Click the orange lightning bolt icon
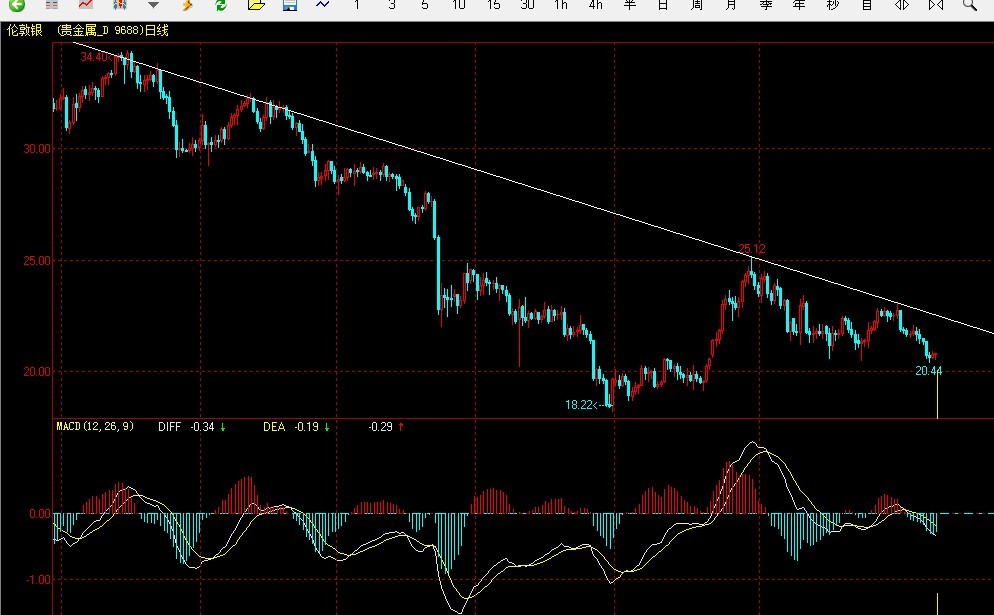This screenshot has width=994, height=615. [187, 5]
